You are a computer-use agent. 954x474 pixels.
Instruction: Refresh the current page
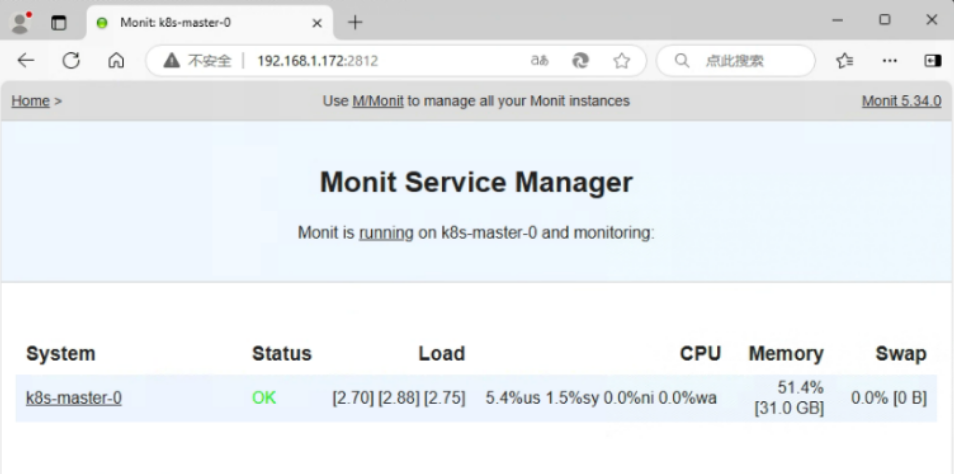pyautogui.click(x=71, y=60)
